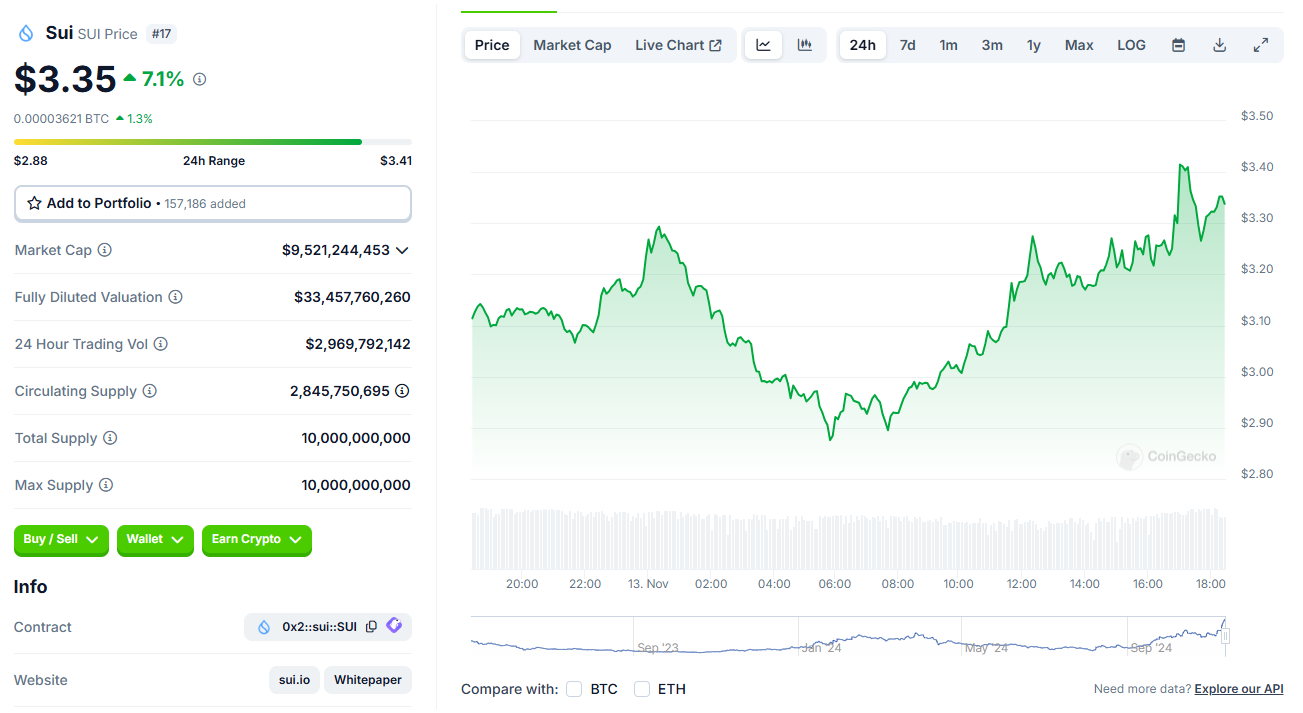1303x713 pixels.
Task: Select the 1m time range
Action: point(949,45)
